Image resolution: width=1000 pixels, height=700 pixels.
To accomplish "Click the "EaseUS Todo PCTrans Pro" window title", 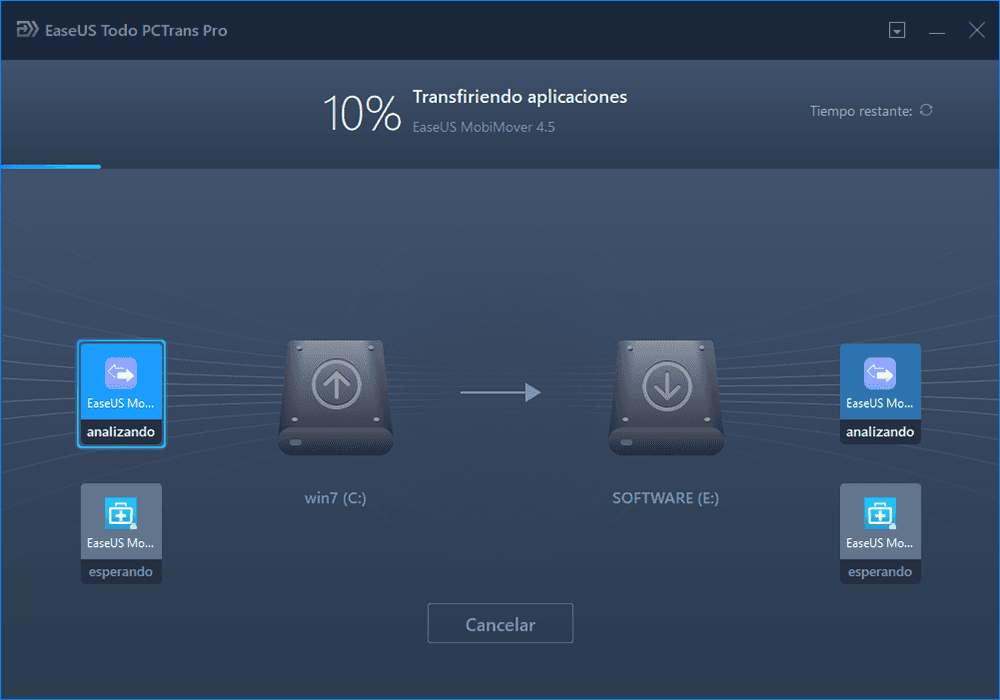I will click(136, 31).
